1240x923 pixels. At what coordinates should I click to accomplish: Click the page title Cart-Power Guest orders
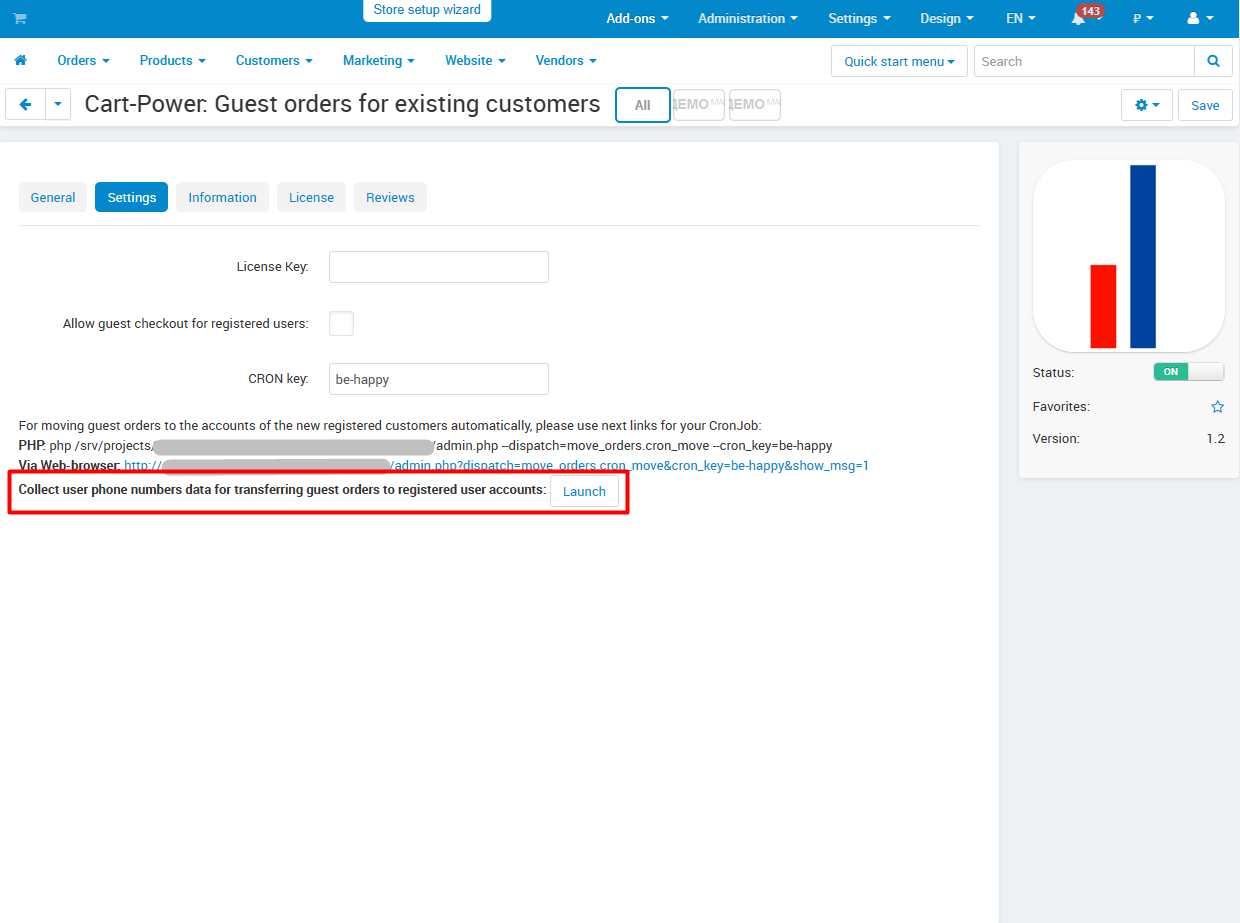click(342, 104)
